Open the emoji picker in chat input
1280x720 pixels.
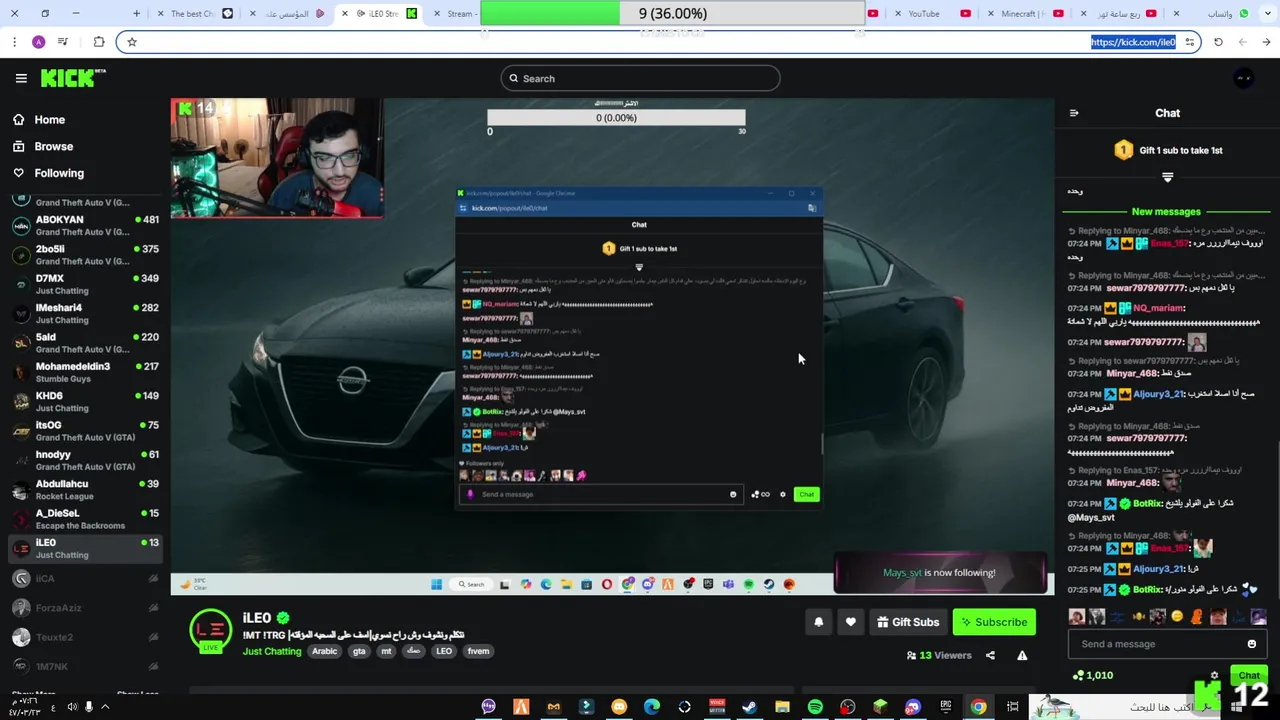(x=1251, y=644)
